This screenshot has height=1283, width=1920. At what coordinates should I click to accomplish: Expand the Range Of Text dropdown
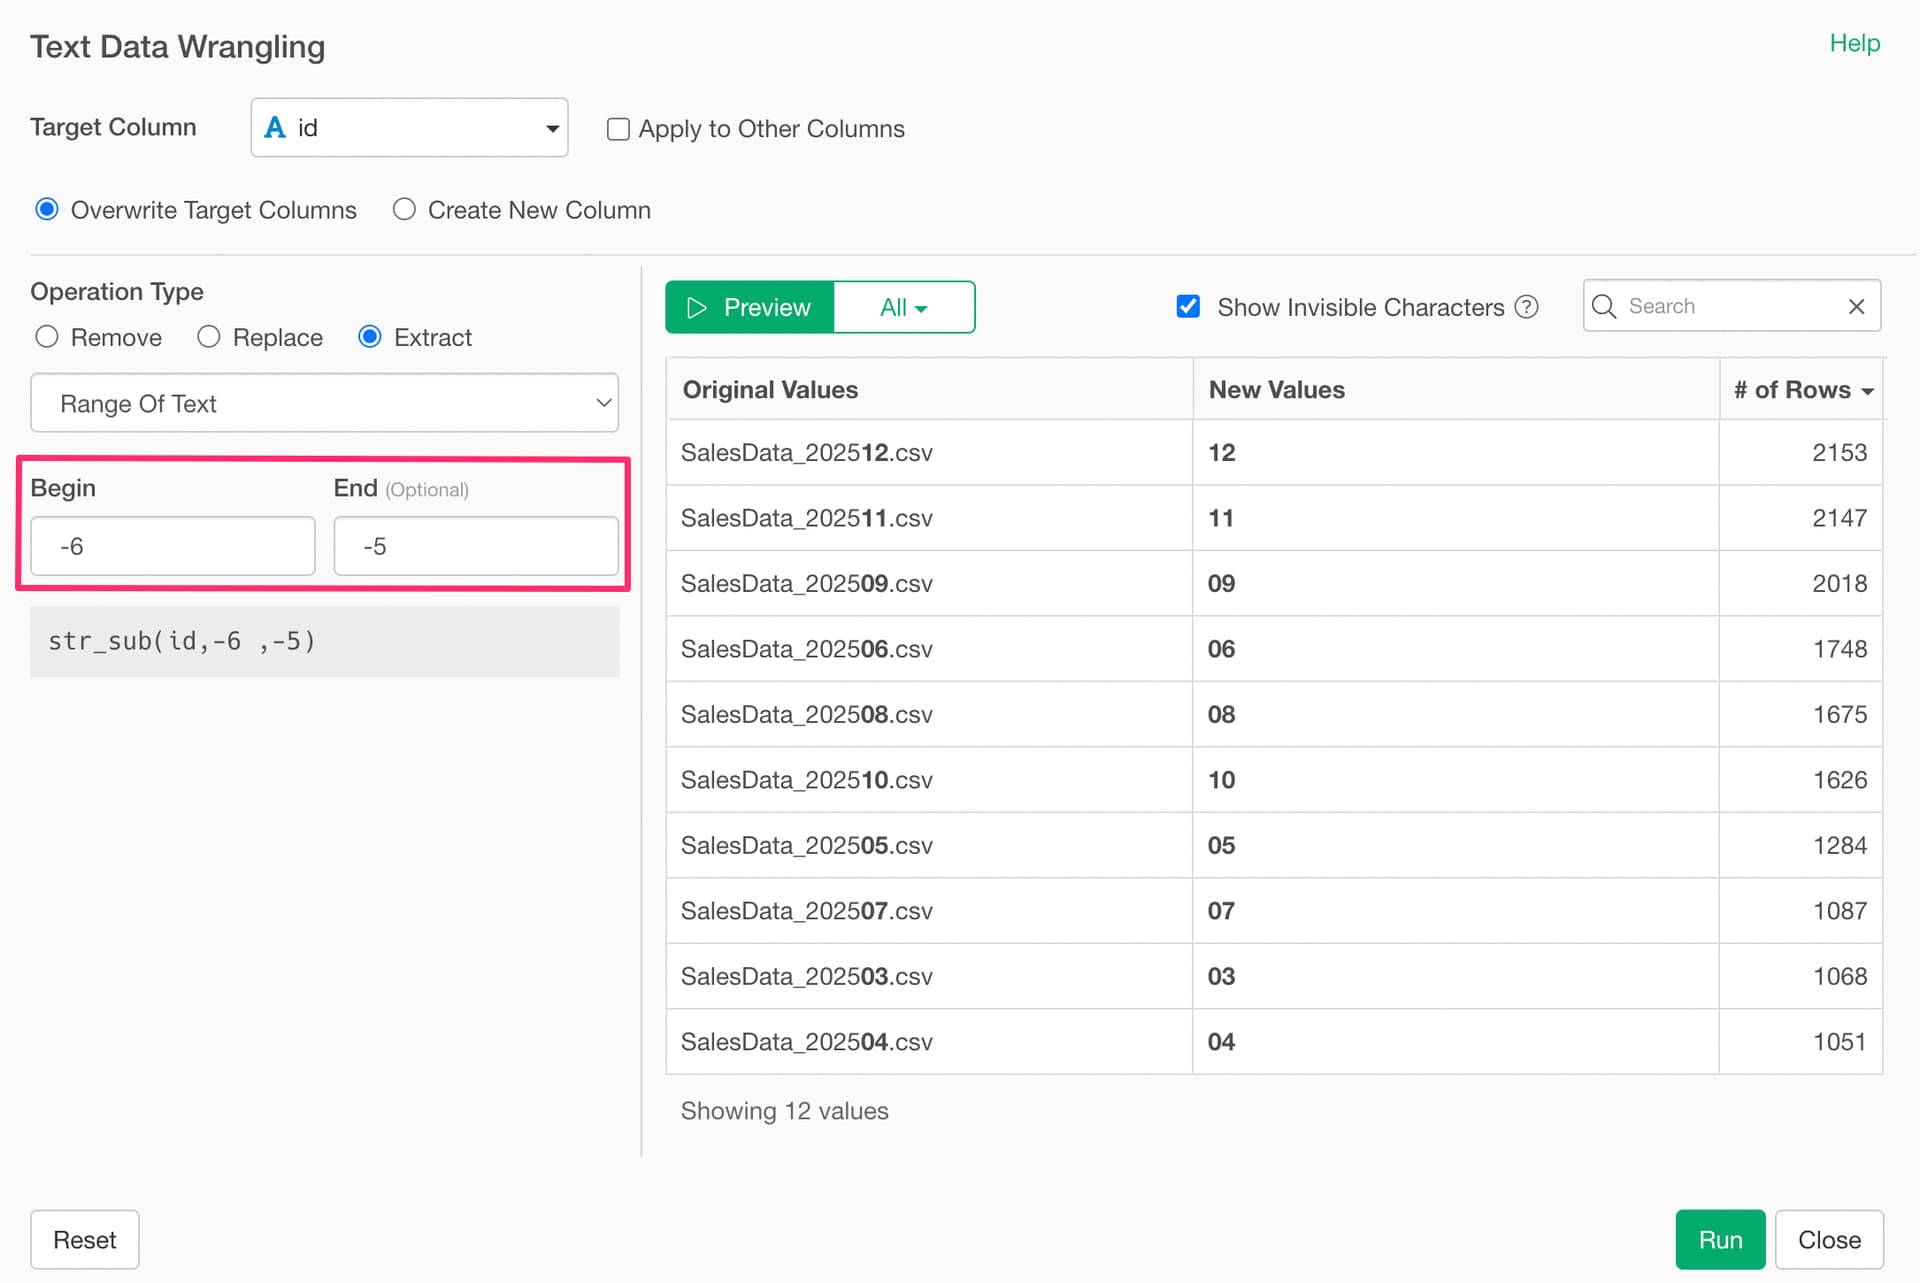(x=324, y=403)
